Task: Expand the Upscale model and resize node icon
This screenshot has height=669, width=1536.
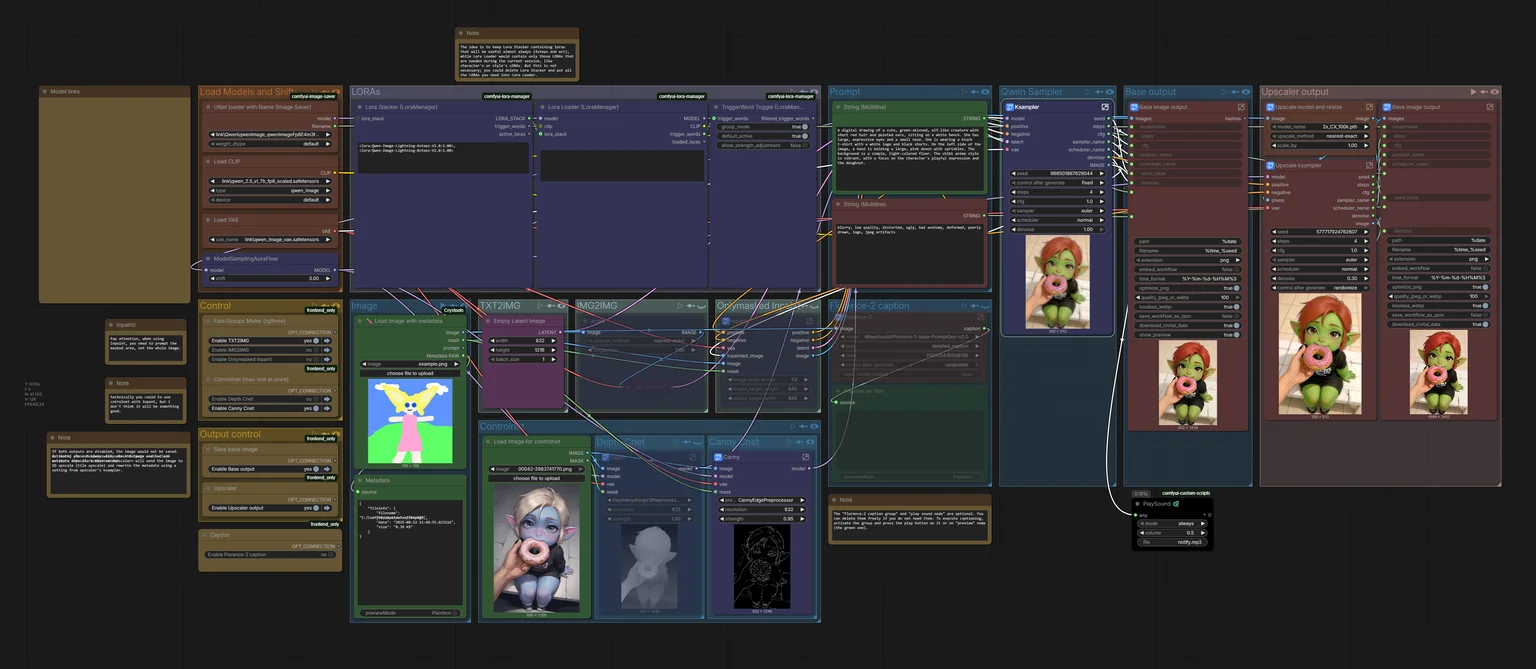Action: coord(1369,107)
